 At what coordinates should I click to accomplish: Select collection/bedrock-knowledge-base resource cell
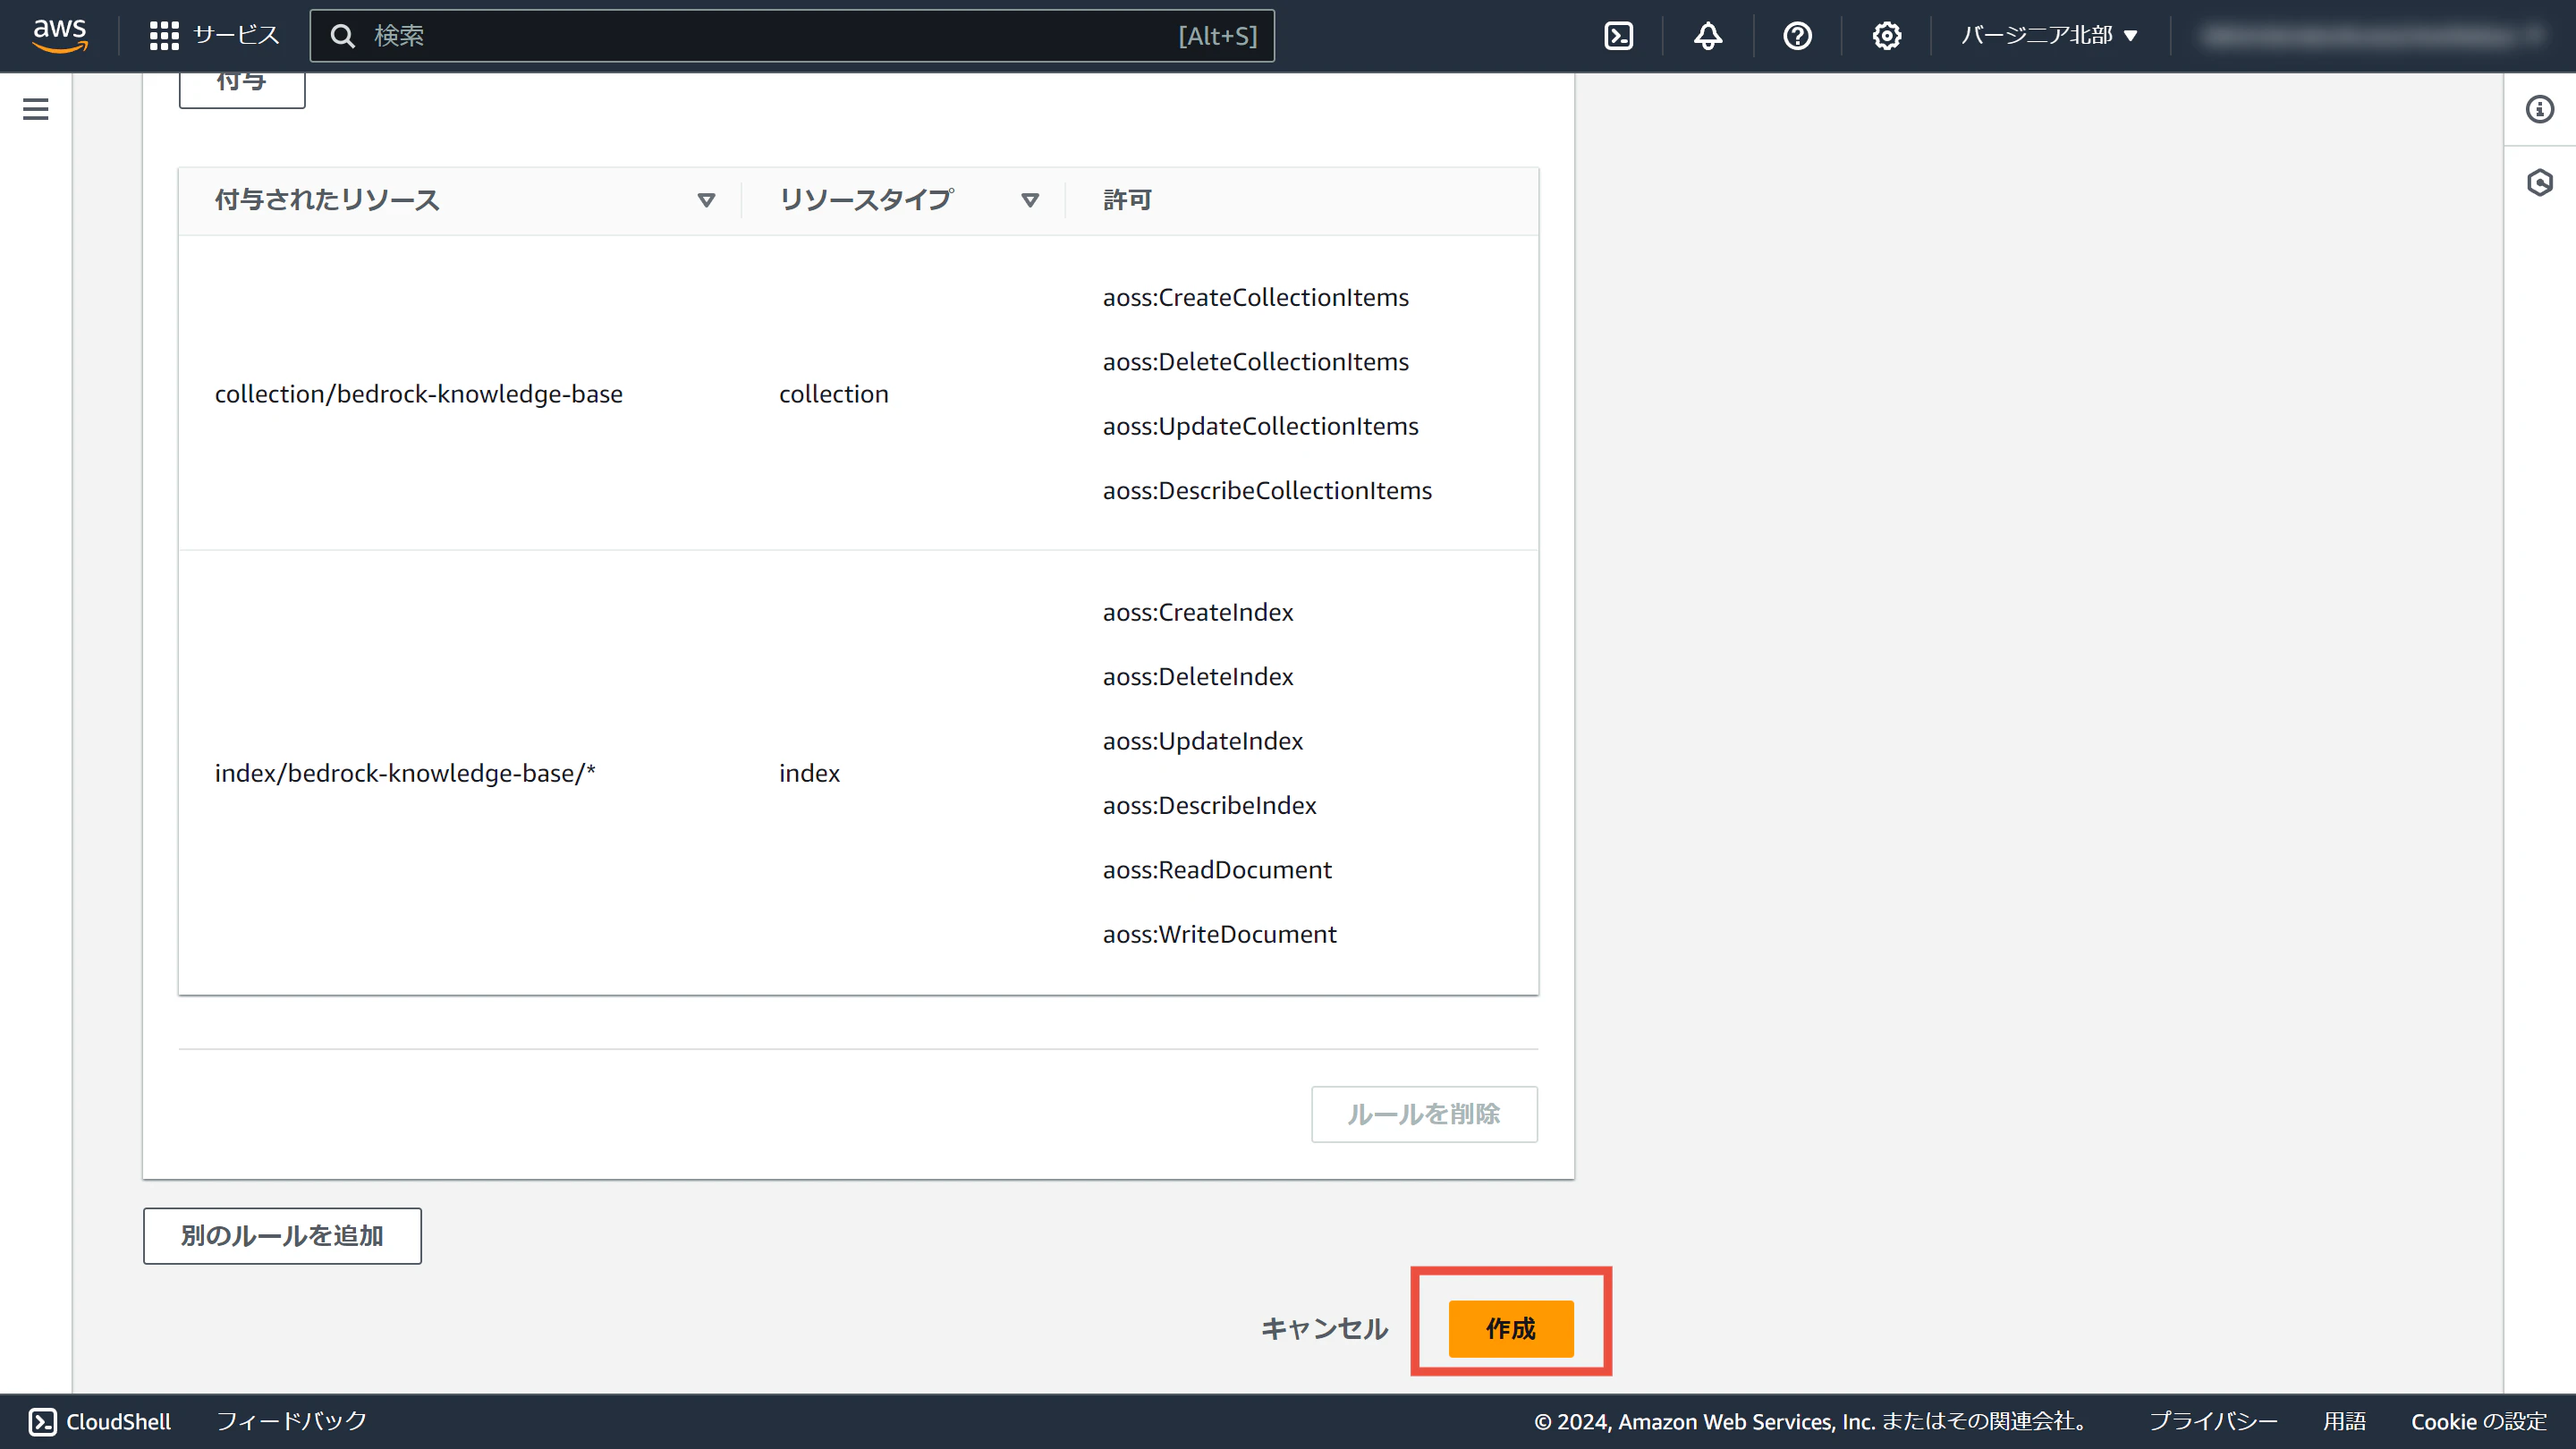tap(418, 394)
